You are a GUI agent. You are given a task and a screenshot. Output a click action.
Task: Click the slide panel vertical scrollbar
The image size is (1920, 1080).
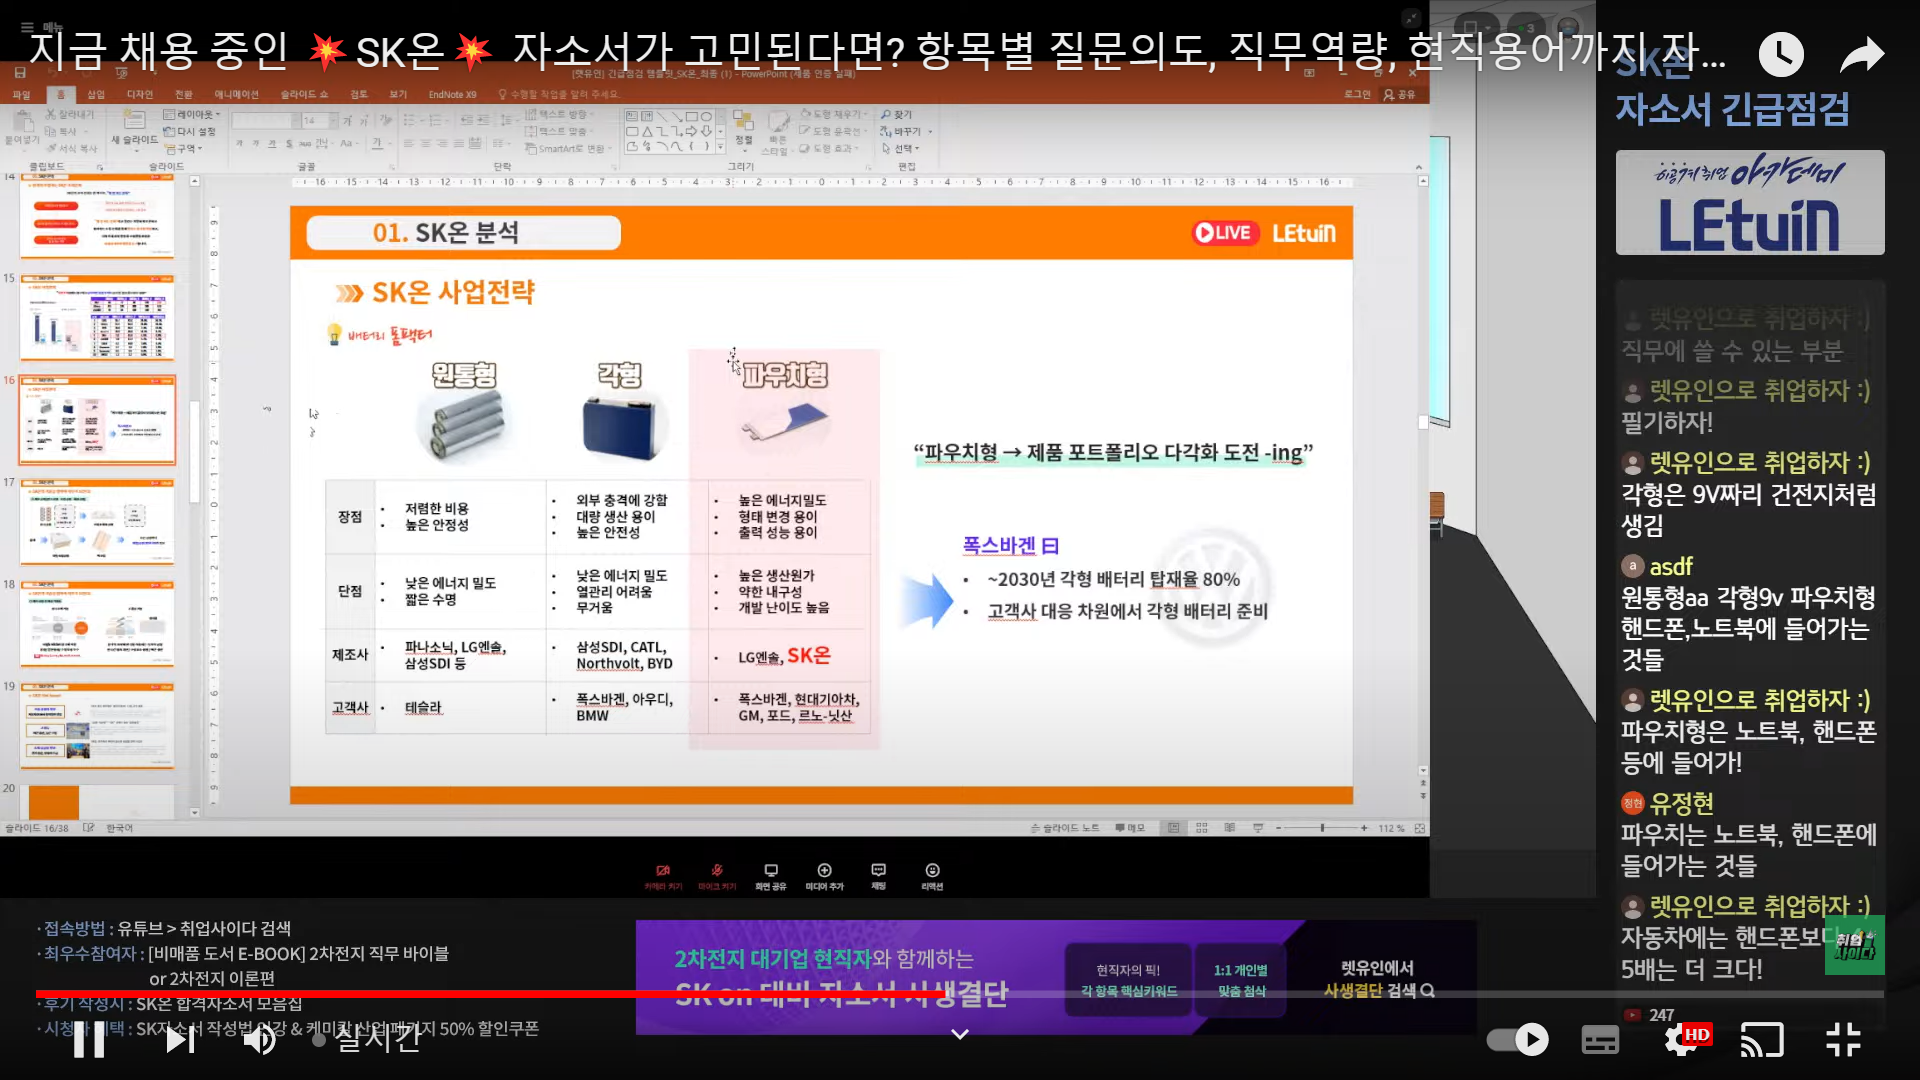[x=195, y=497]
